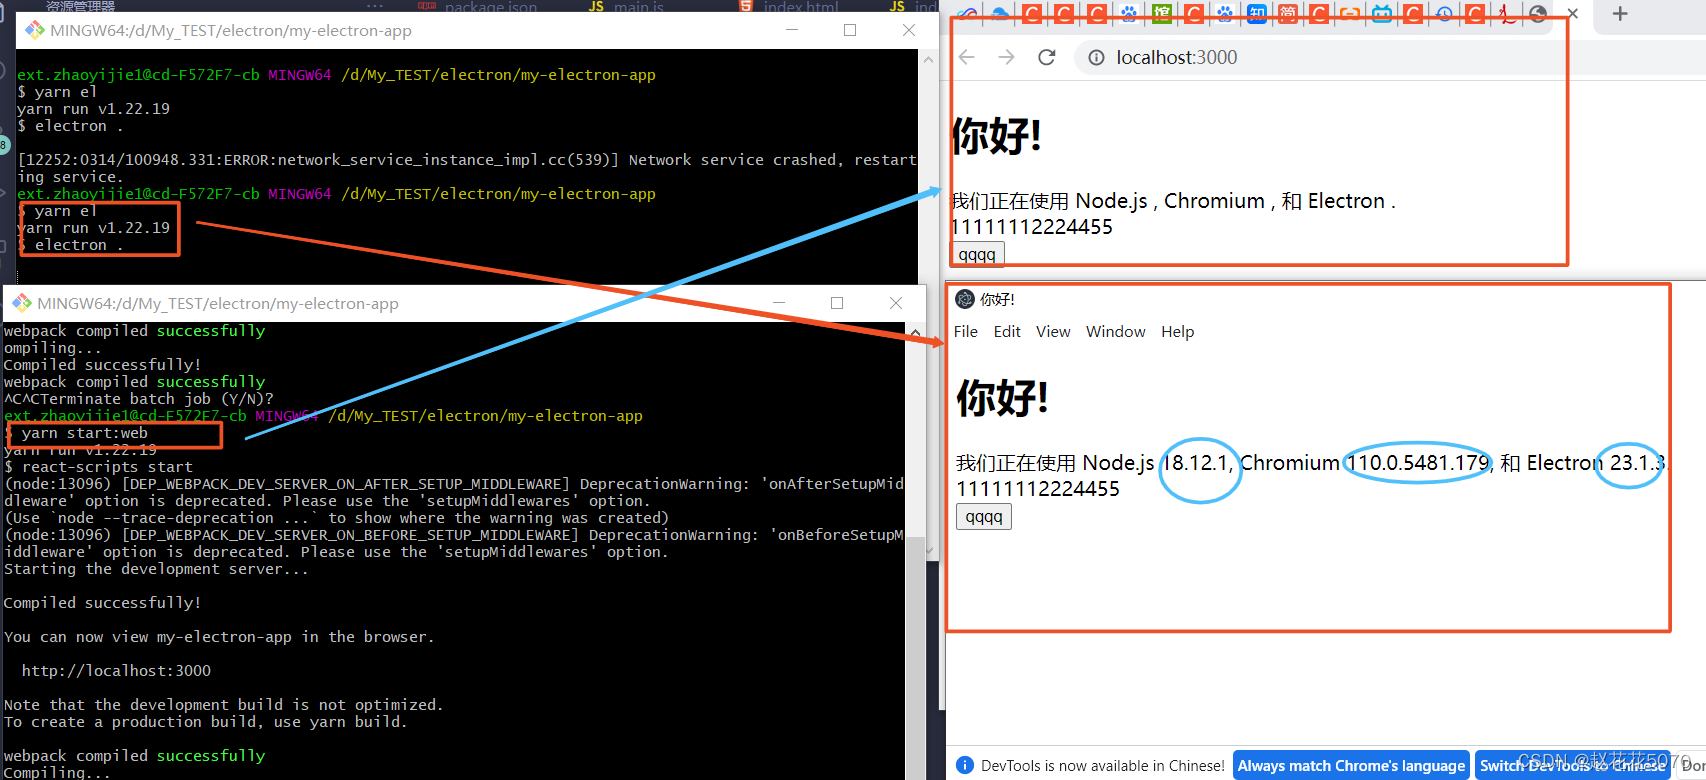The image size is (1706, 780).
Task: Click the Electron window title icon
Action: coord(965,299)
